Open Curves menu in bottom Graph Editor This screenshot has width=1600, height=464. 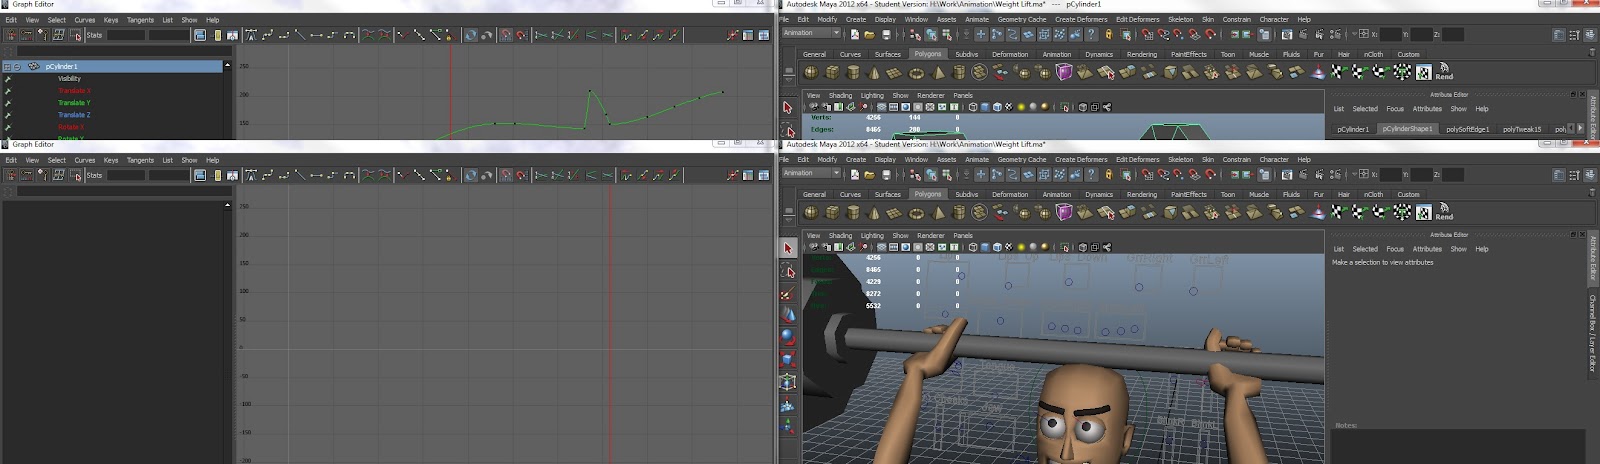(85, 160)
